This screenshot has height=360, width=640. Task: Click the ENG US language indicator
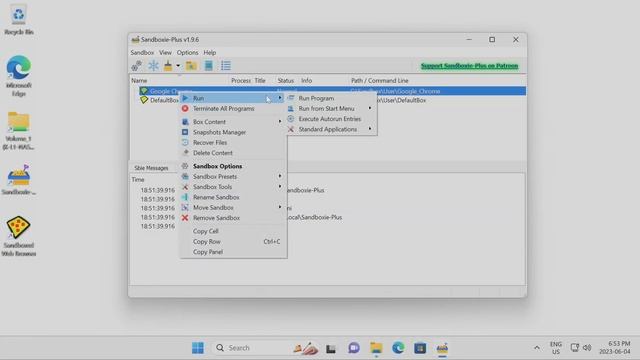coord(556,348)
